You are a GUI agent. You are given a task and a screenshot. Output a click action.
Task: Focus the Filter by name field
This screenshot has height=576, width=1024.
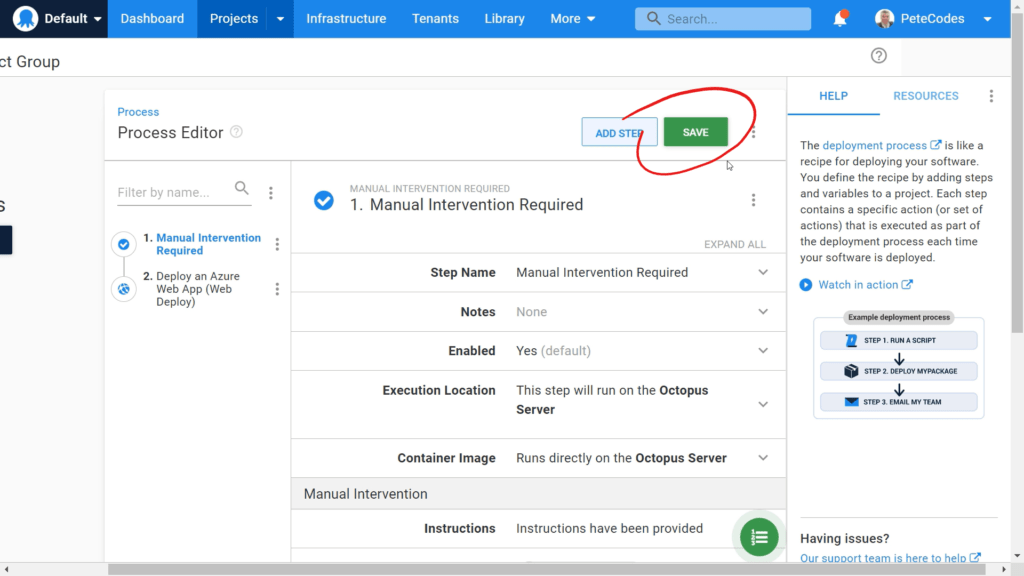(184, 192)
